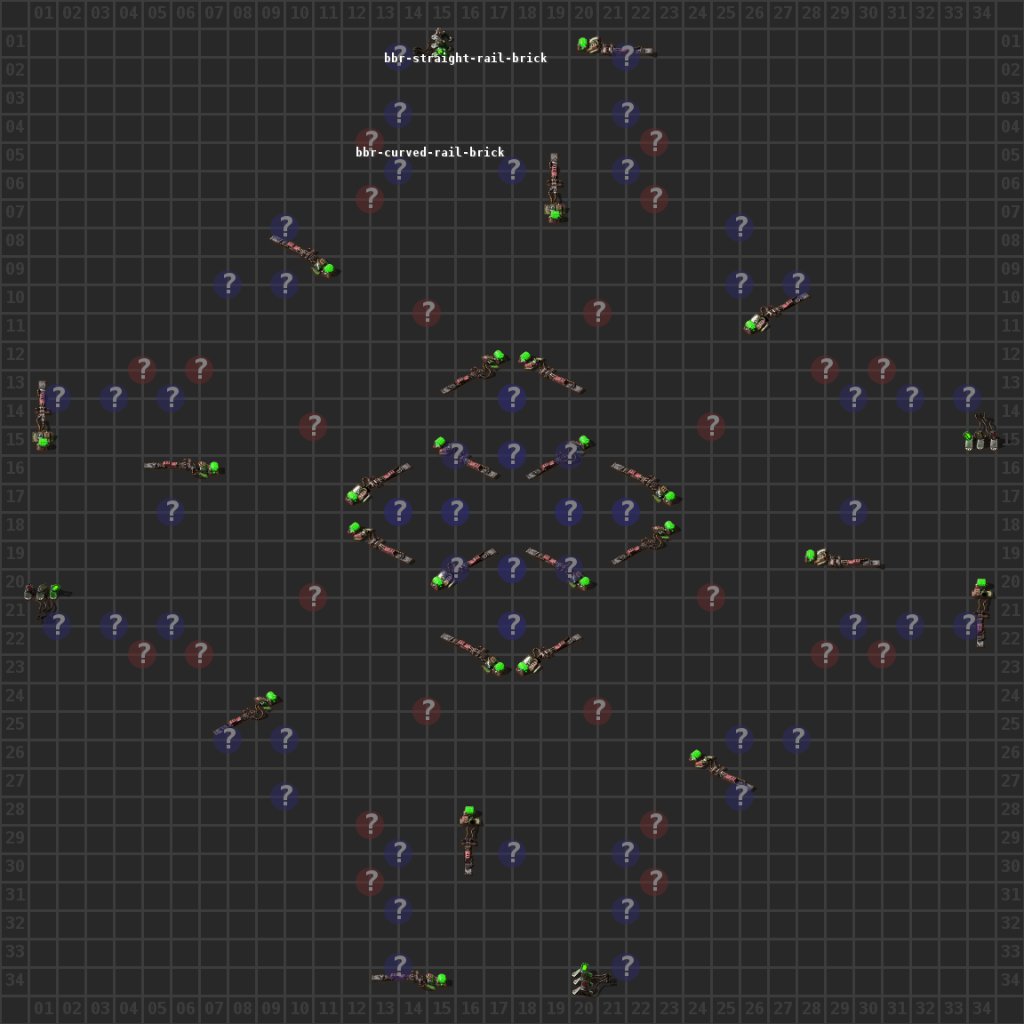Select diagonal rail at columns 15-17, rows 12-13
Screen dimensions: 1024x1024
tap(474, 371)
